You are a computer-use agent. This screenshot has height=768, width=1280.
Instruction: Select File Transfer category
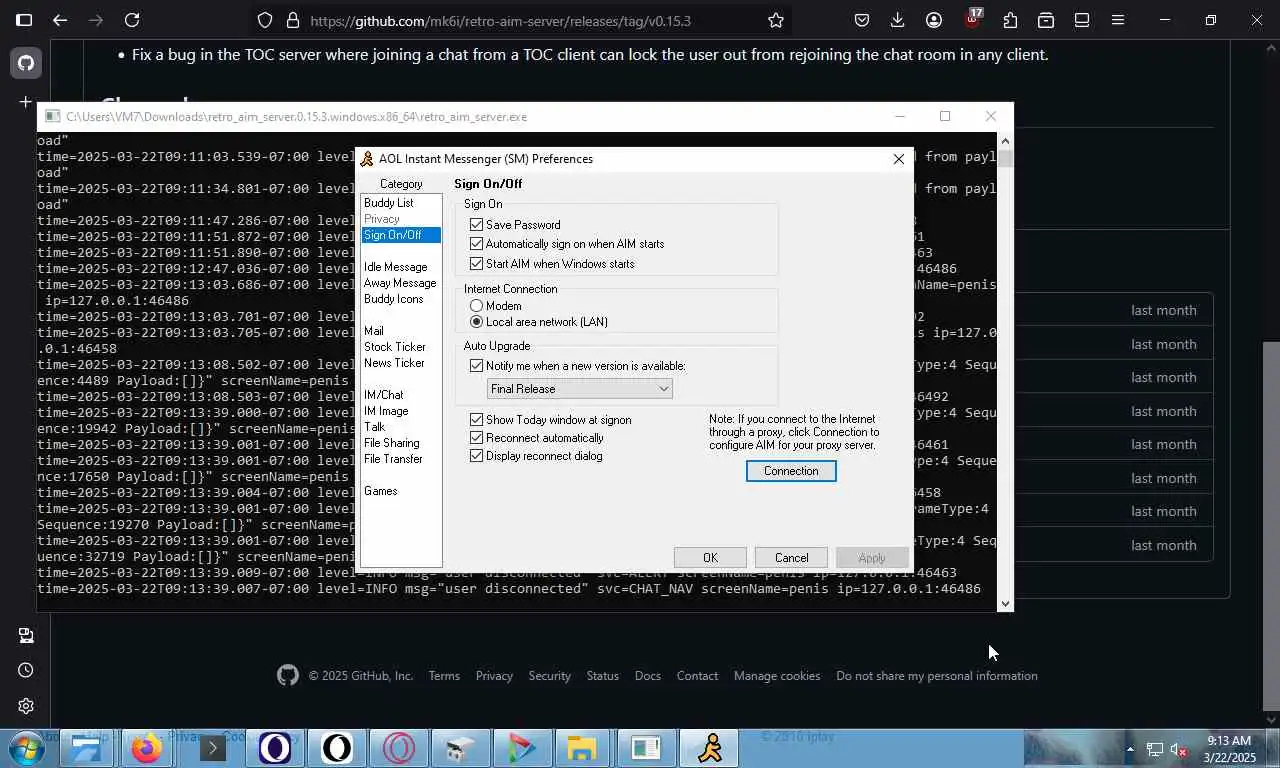[x=393, y=459]
